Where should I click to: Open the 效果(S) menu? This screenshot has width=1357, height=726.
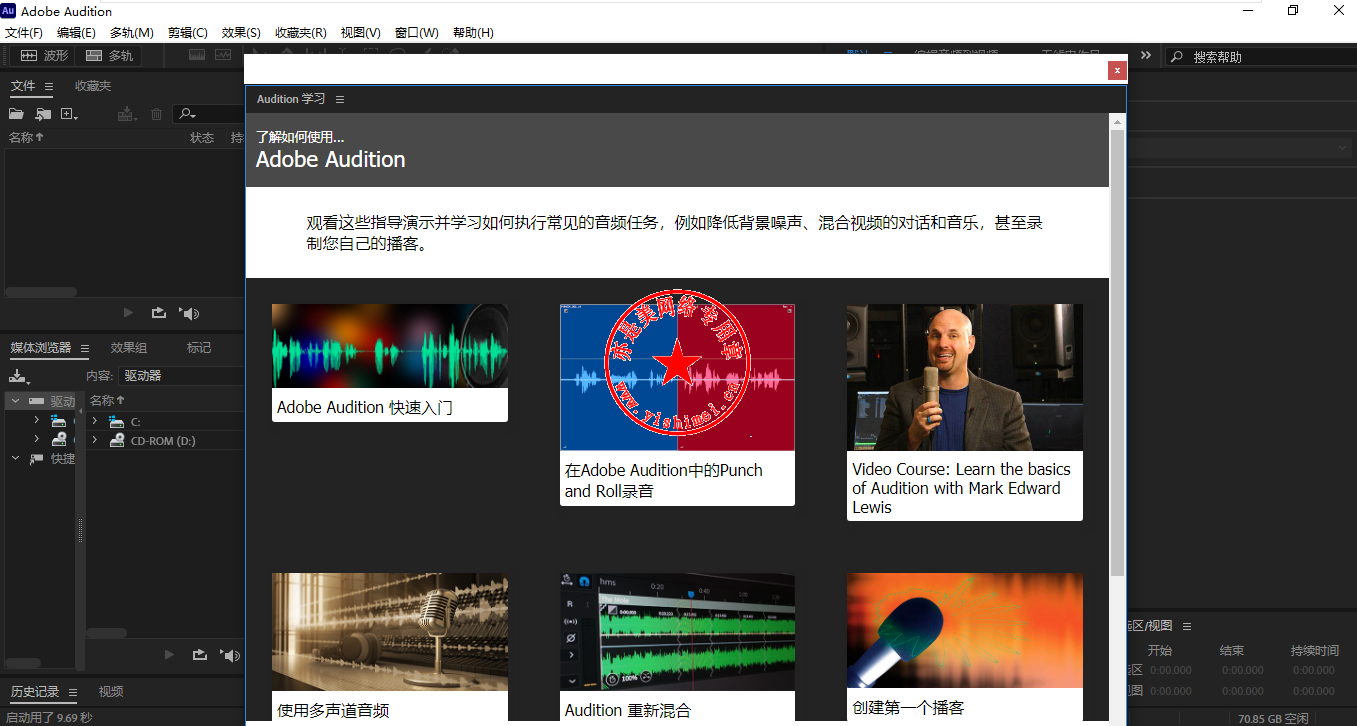241,33
